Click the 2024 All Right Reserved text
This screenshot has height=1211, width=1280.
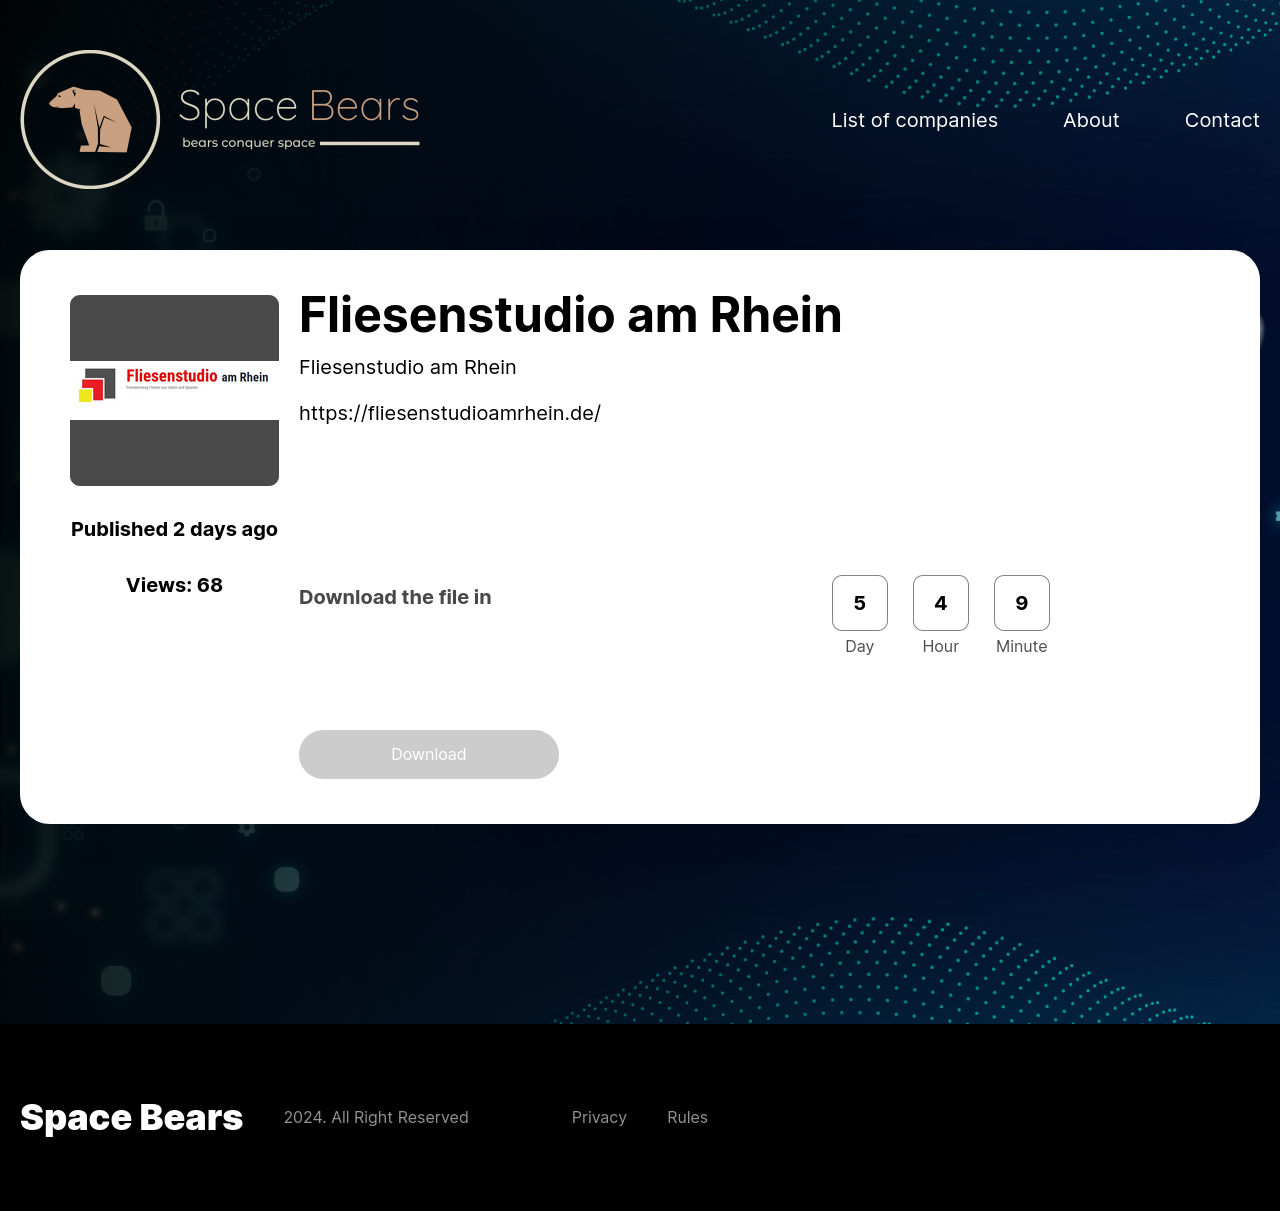(x=375, y=1117)
